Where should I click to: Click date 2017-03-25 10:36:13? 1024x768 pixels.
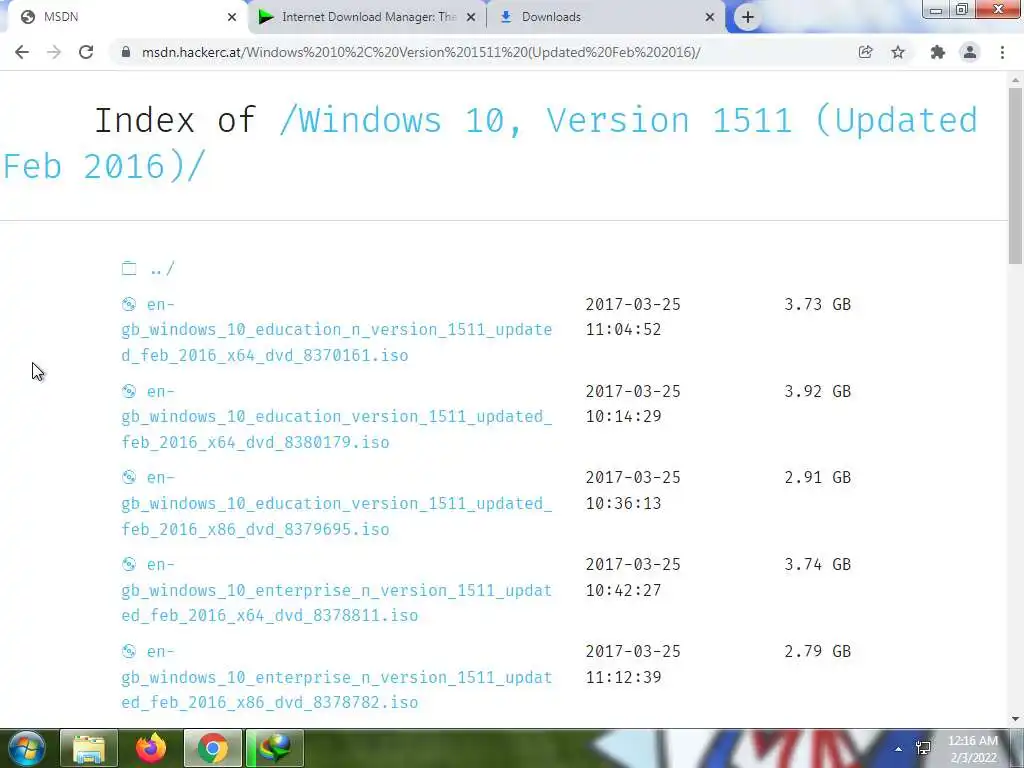tap(633, 490)
